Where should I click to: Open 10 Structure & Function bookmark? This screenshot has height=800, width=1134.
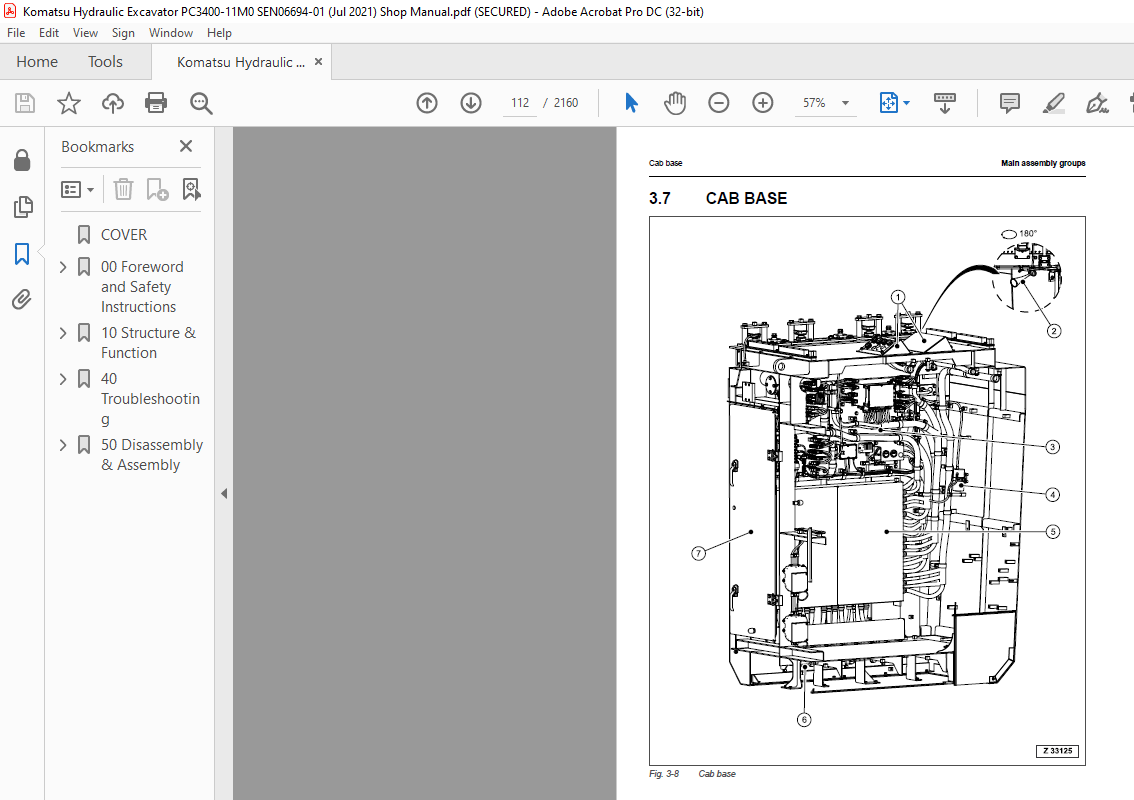(148, 343)
